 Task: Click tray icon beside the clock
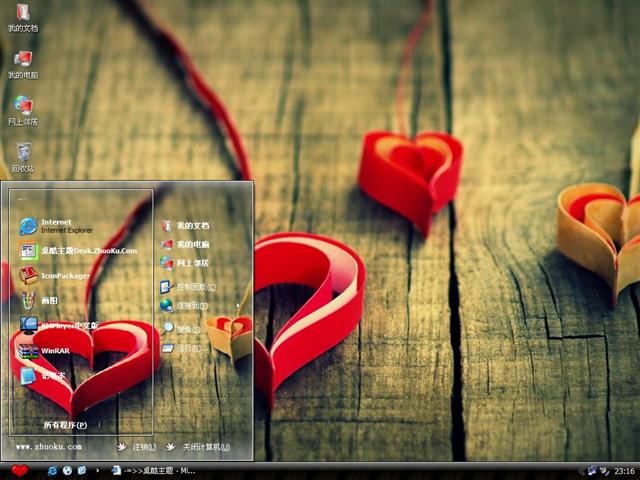(605, 471)
